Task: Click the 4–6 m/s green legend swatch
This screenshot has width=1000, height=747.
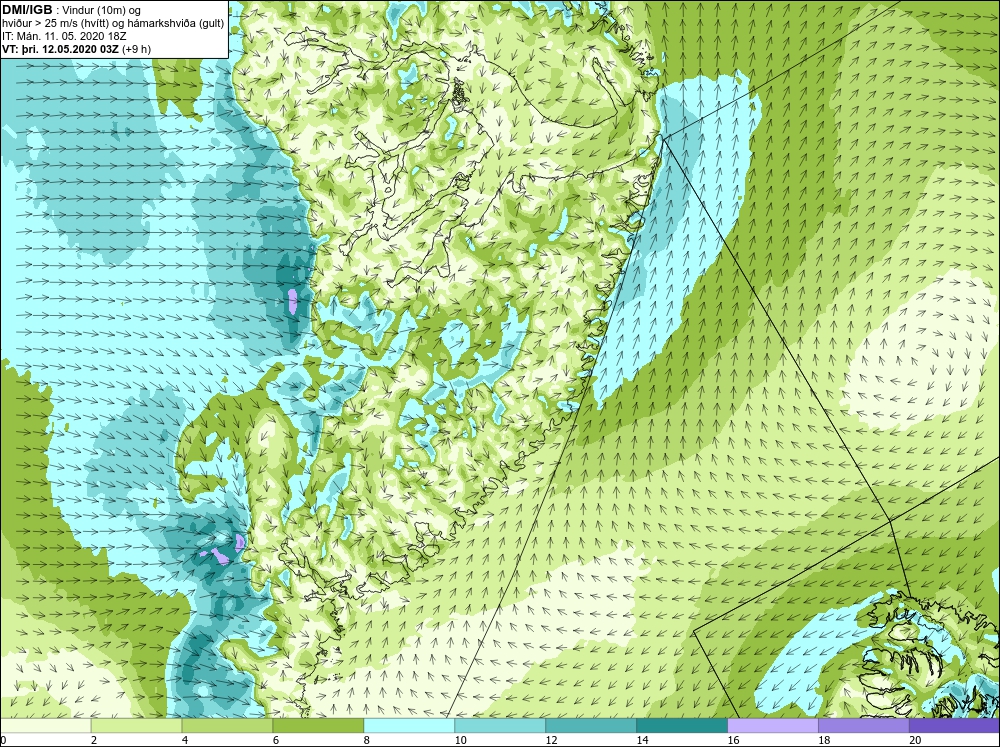Action: pos(228,725)
